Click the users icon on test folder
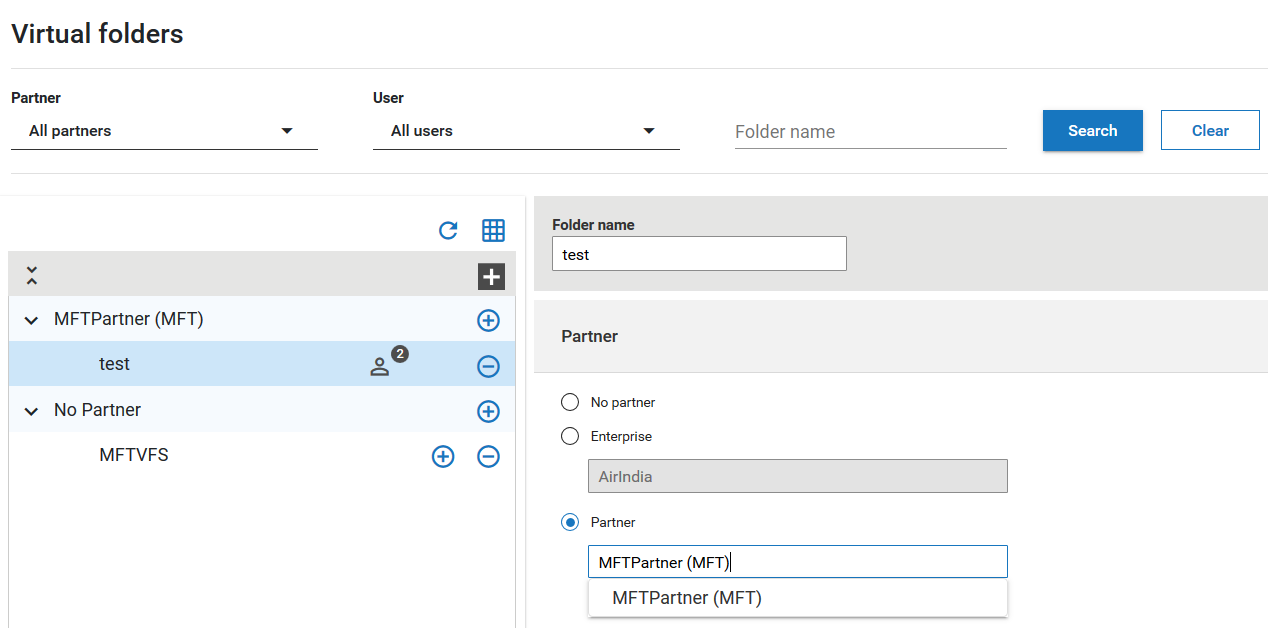Screen dimensions: 1268x628 [x=380, y=366]
